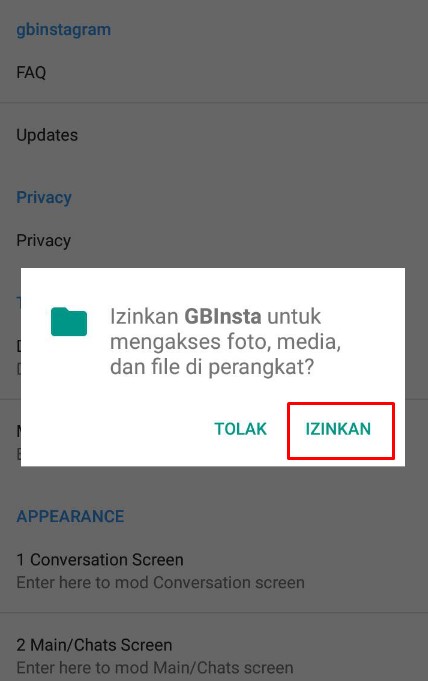
Task: Click the blue Privacy section header
Action: coord(44,198)
